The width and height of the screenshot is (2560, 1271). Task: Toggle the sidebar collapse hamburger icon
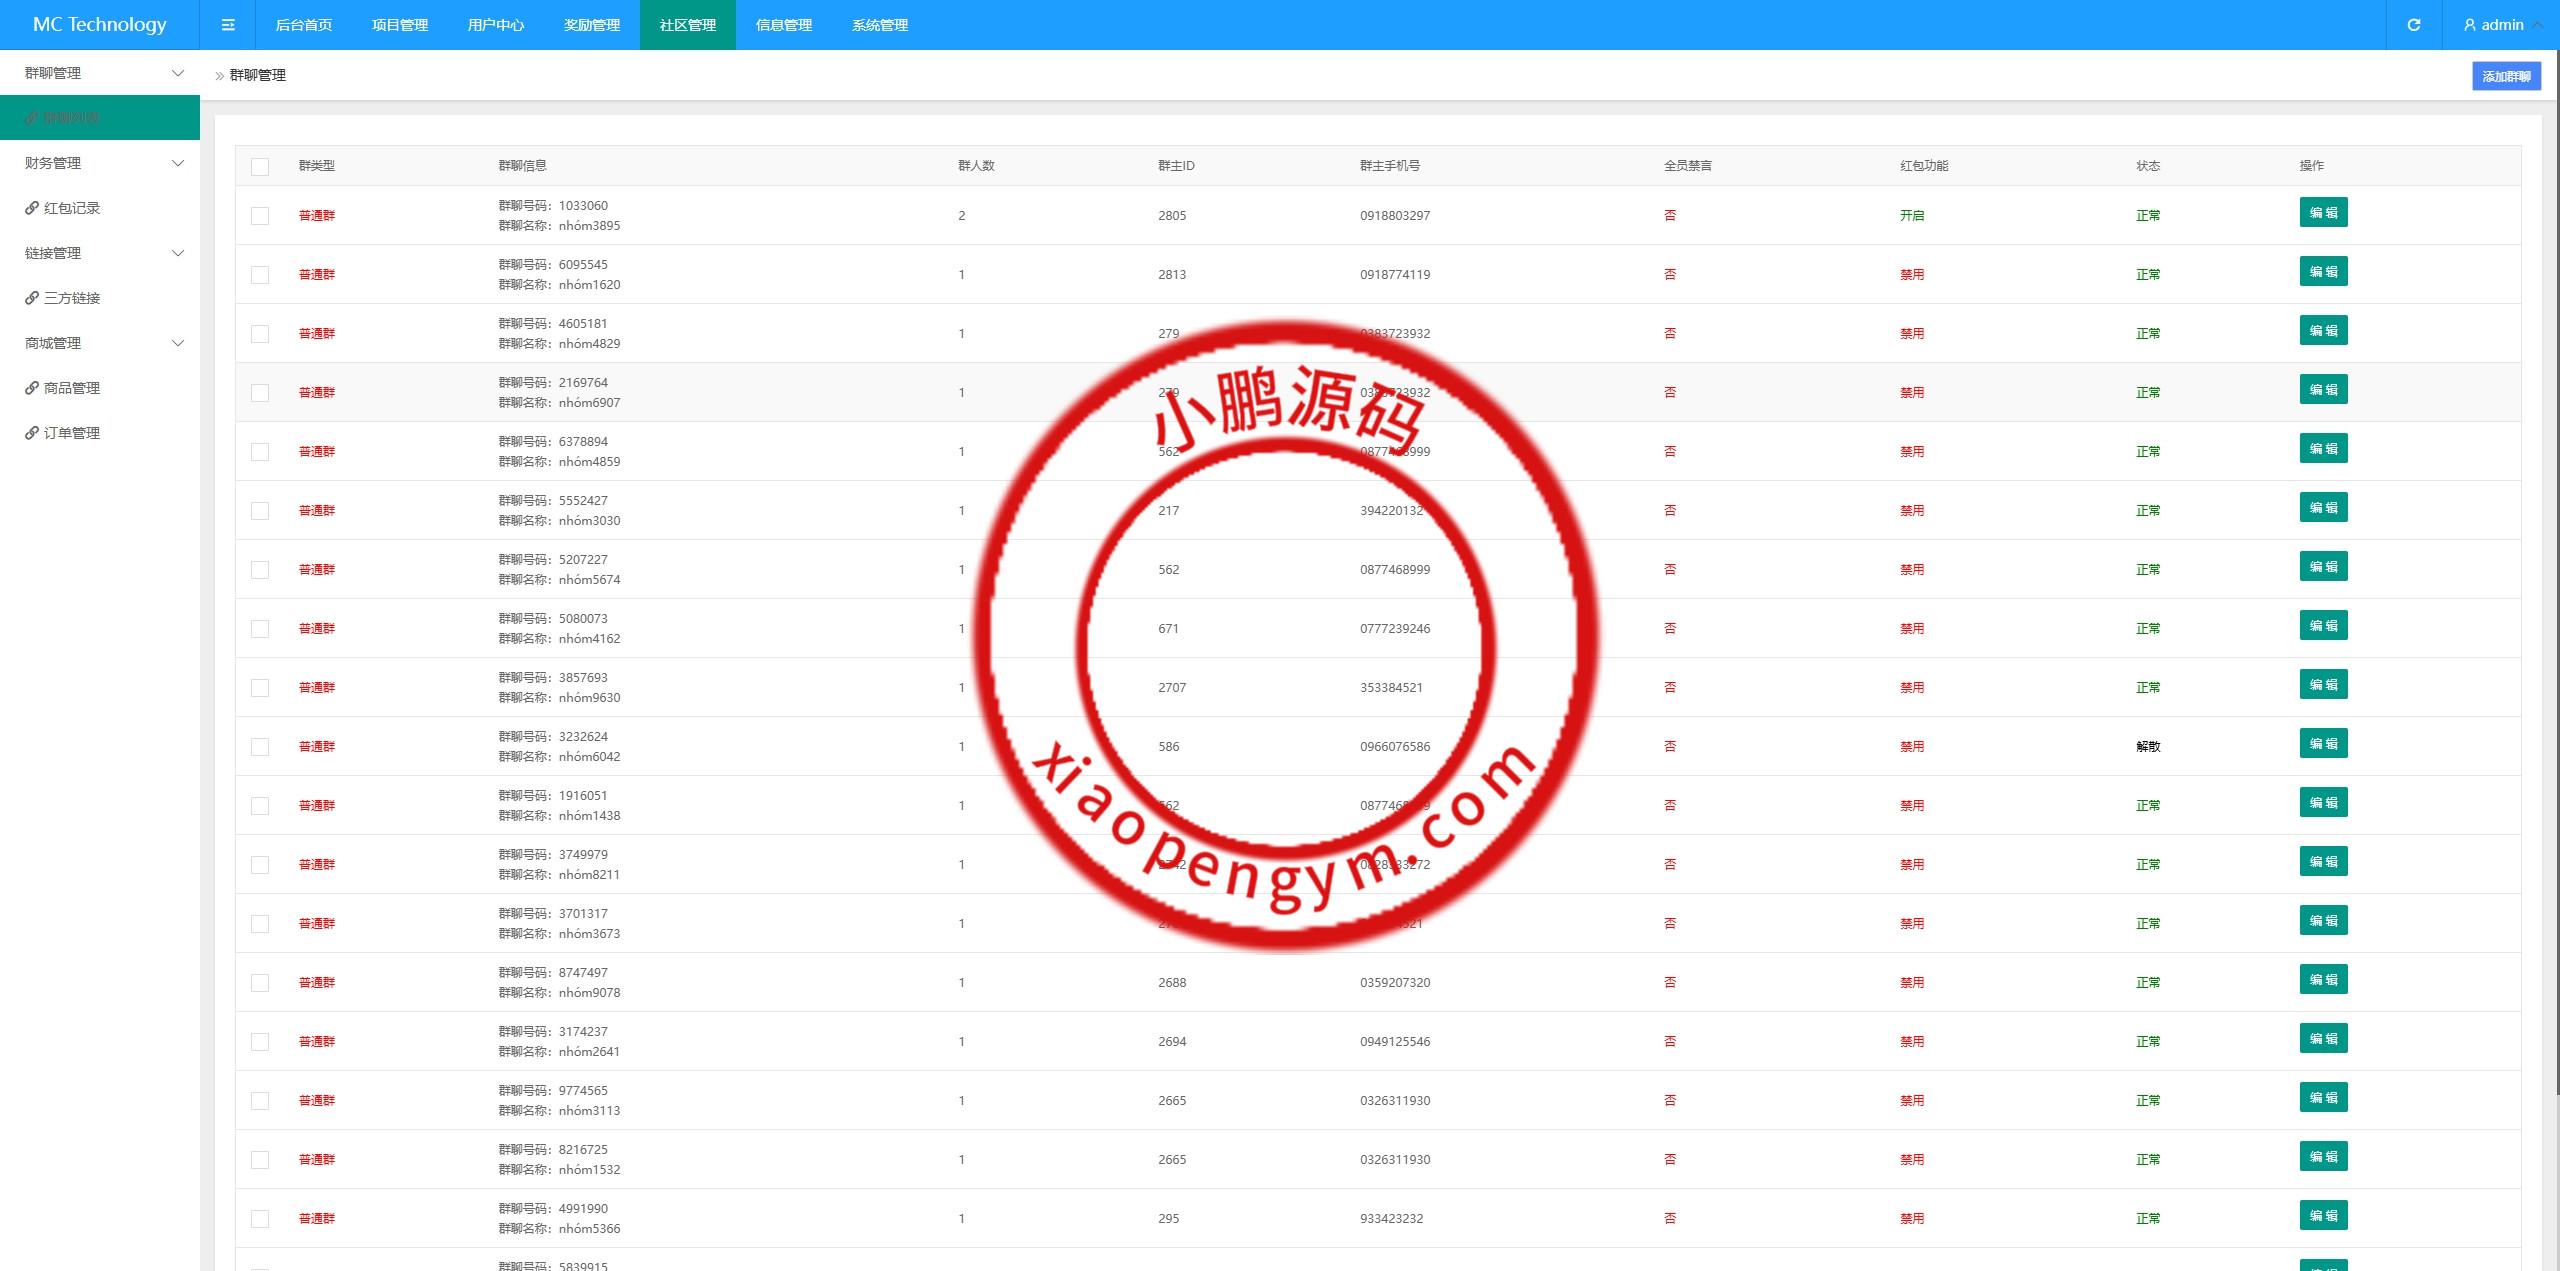tap(228, 25)
